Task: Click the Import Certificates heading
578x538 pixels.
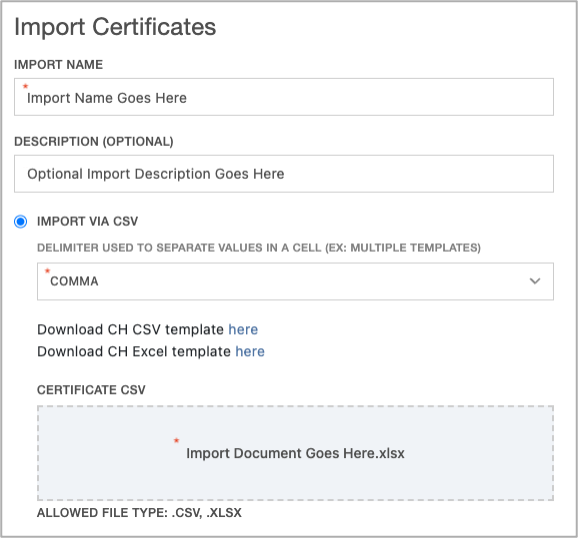Action: point(115,27)
